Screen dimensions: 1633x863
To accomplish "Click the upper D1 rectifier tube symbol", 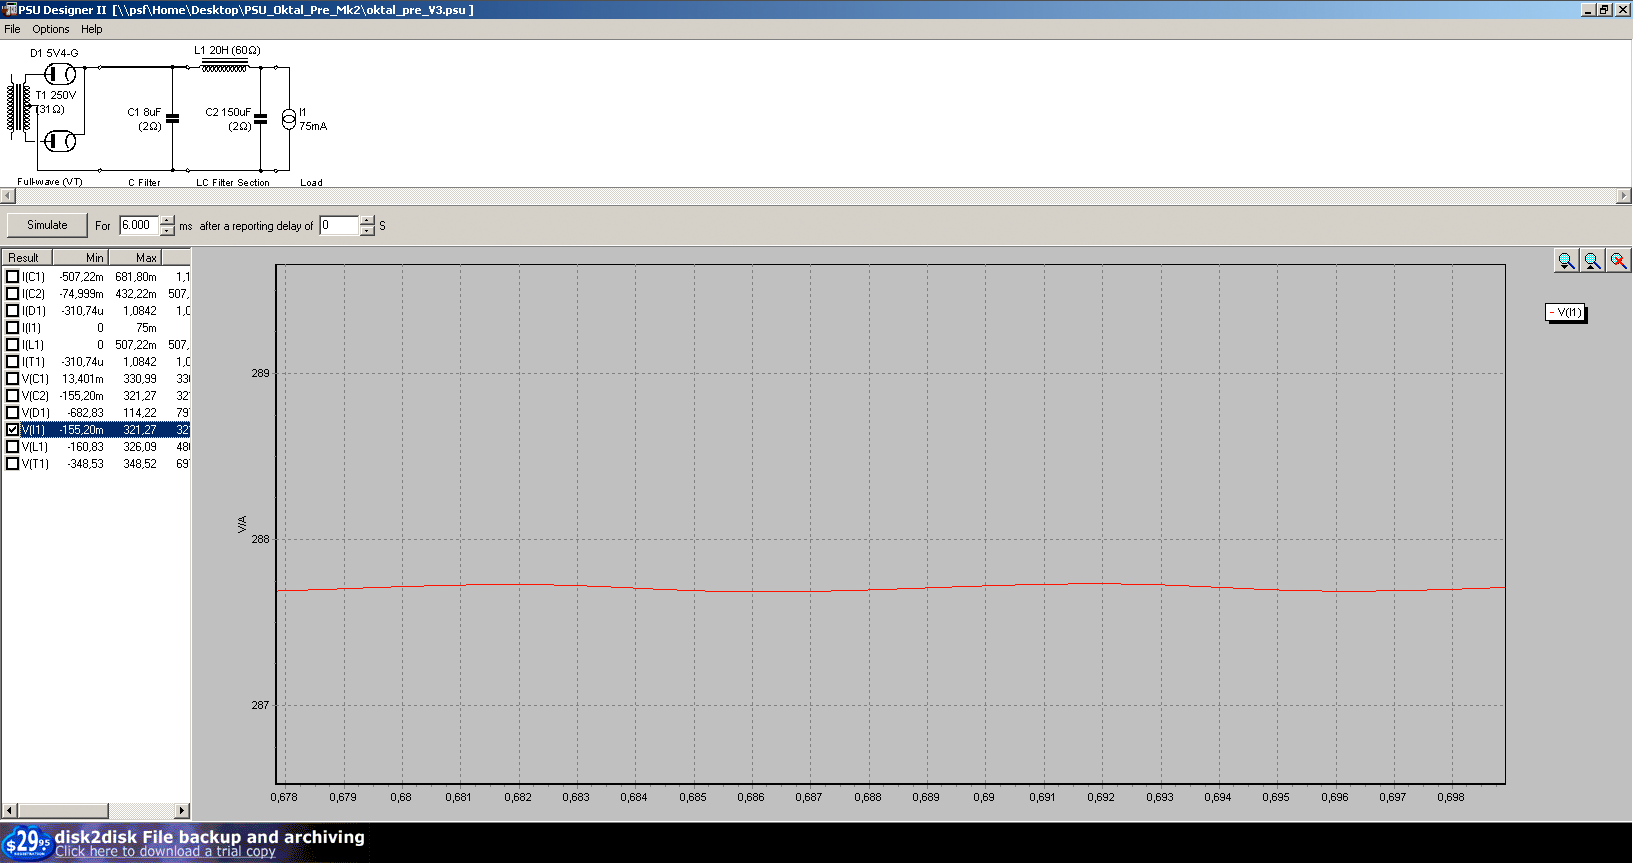I will pos(61,74).
